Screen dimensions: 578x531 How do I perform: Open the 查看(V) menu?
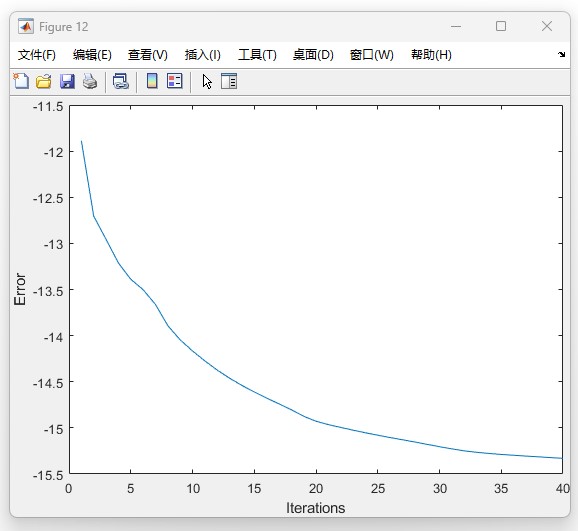click(147, 55)
